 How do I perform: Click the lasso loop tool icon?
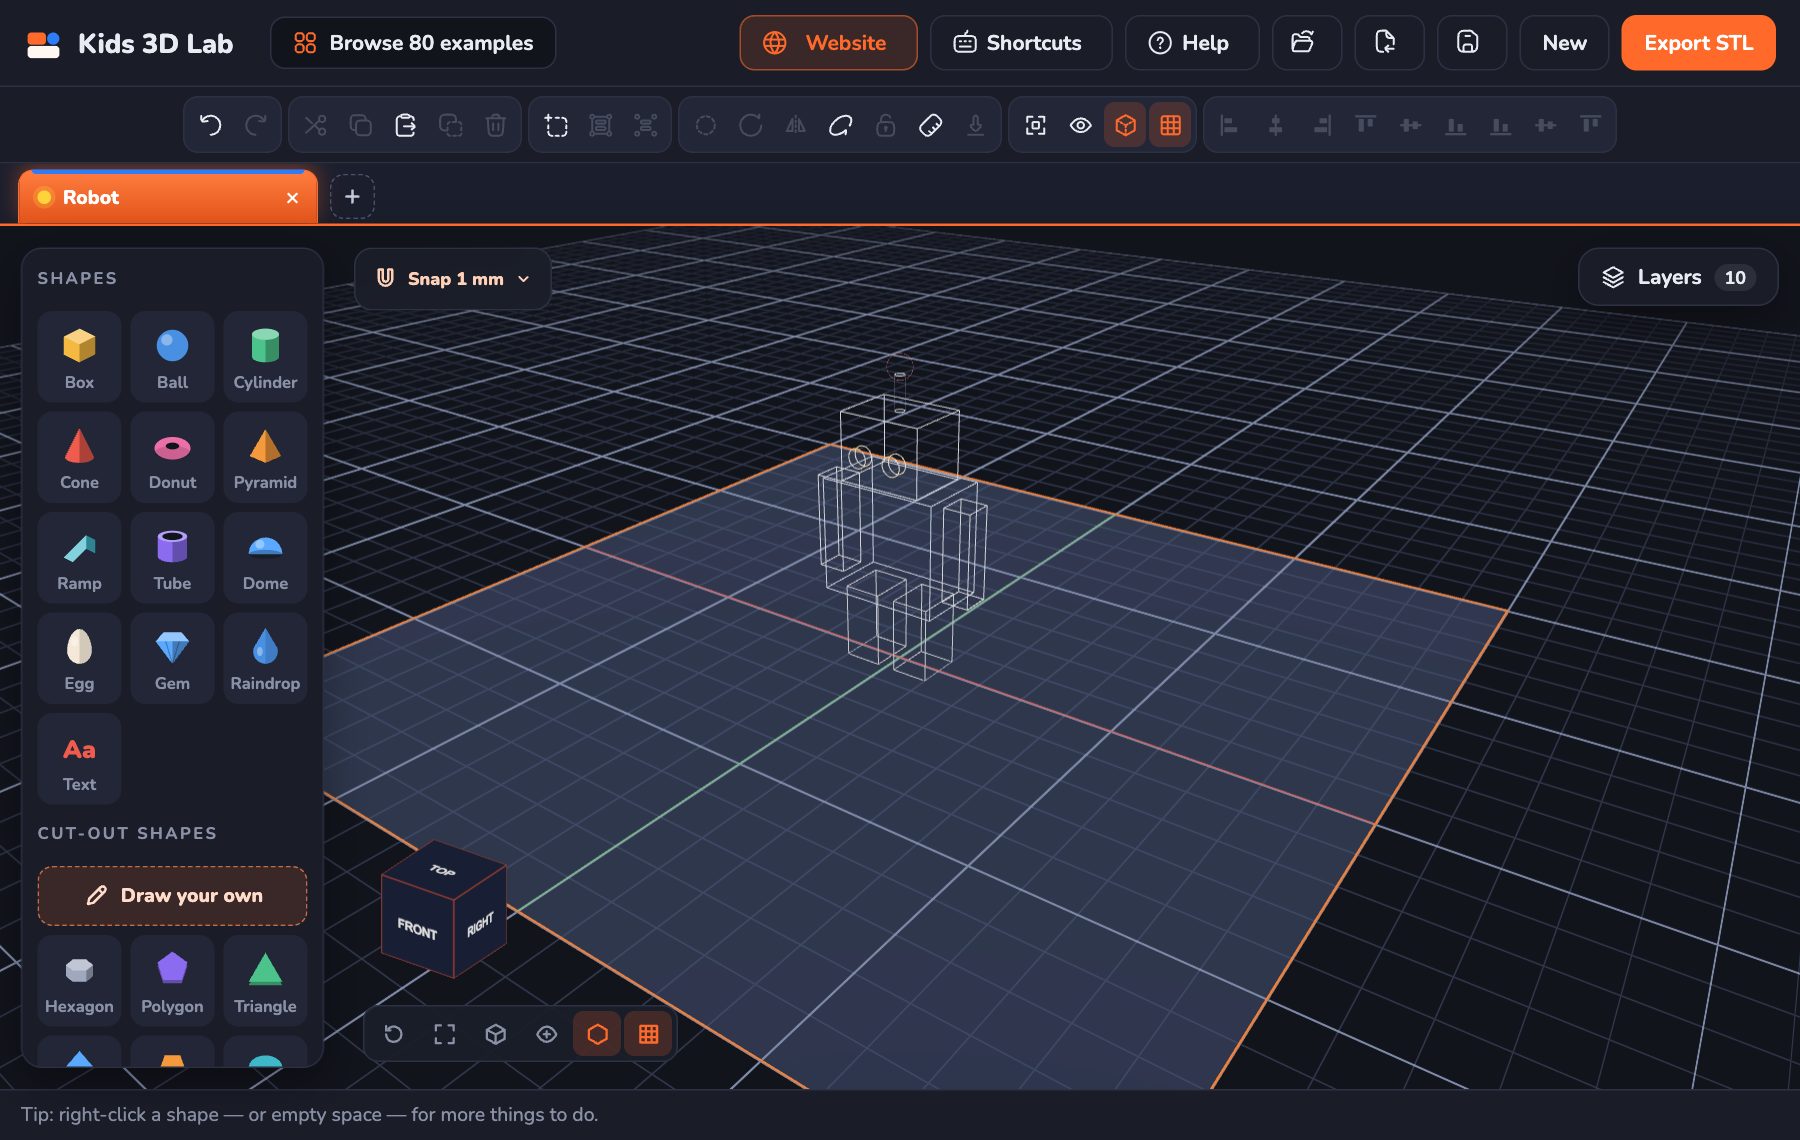click(840, 125)
